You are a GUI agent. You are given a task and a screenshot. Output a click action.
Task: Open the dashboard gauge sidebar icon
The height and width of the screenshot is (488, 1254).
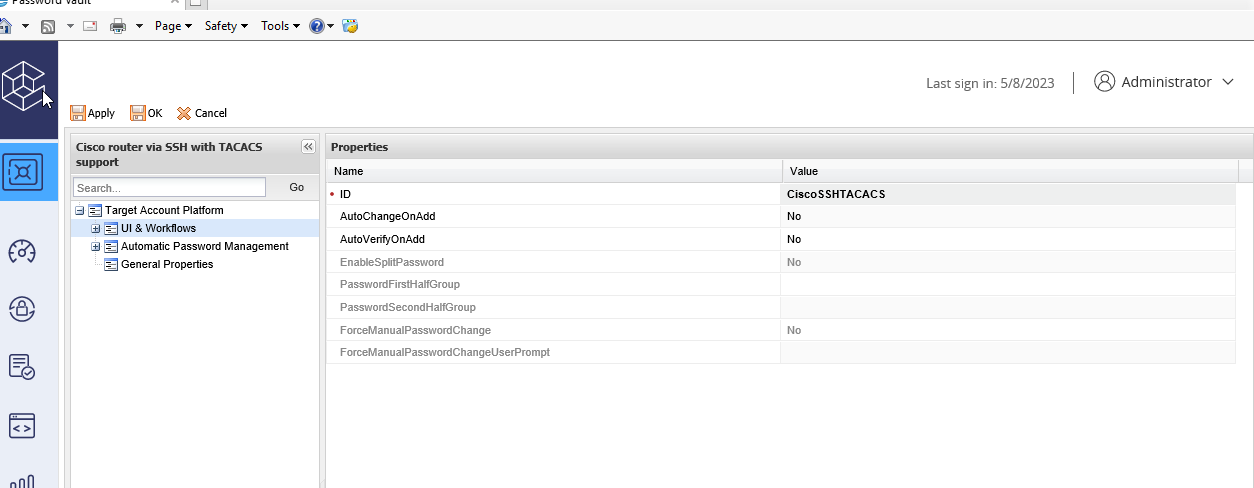coord(22,252)
